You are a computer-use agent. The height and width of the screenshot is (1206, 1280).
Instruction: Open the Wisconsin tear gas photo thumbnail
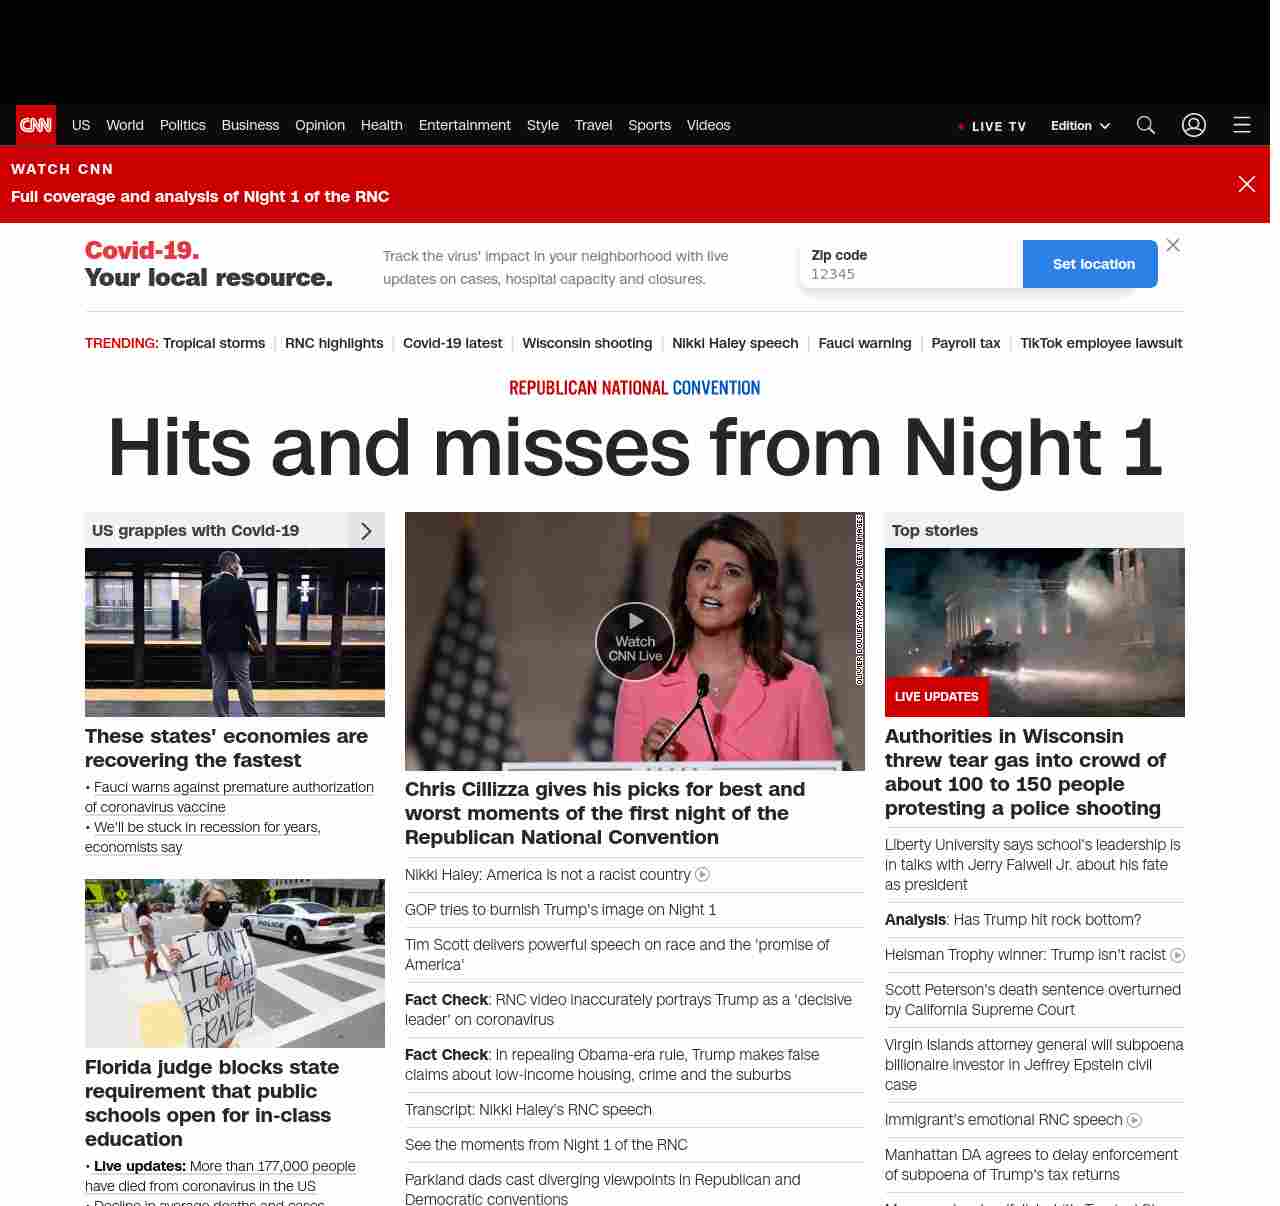coord(1034,632)
